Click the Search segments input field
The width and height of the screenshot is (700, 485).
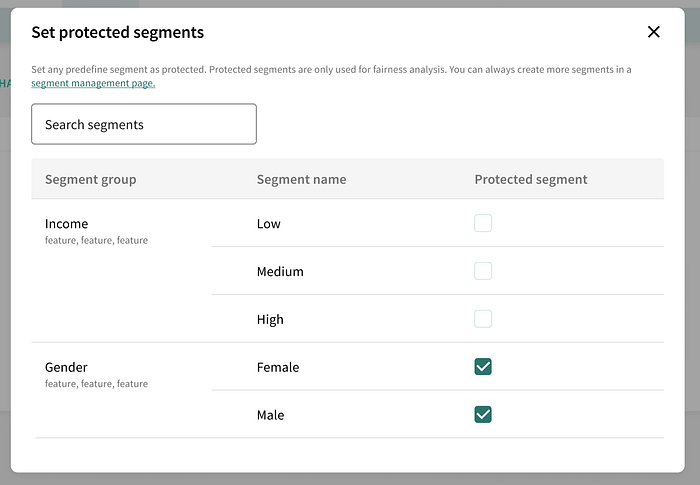click(x=144, y=124)
